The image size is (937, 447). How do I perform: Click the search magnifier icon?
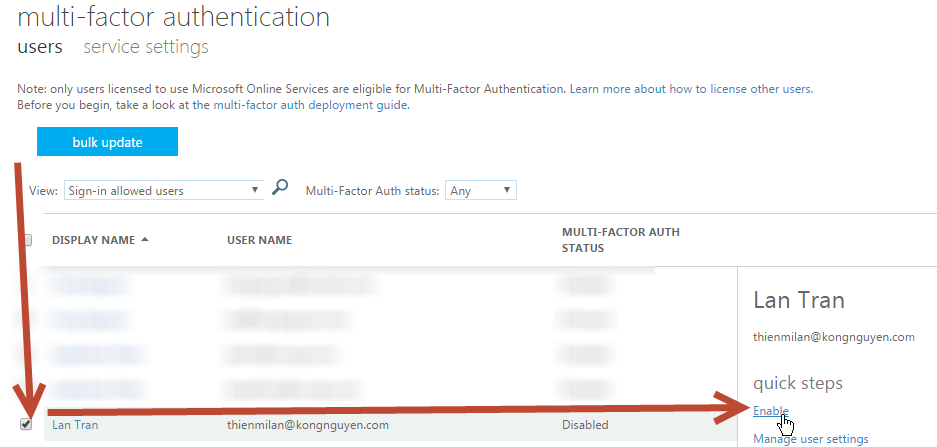tap(279, 188)
